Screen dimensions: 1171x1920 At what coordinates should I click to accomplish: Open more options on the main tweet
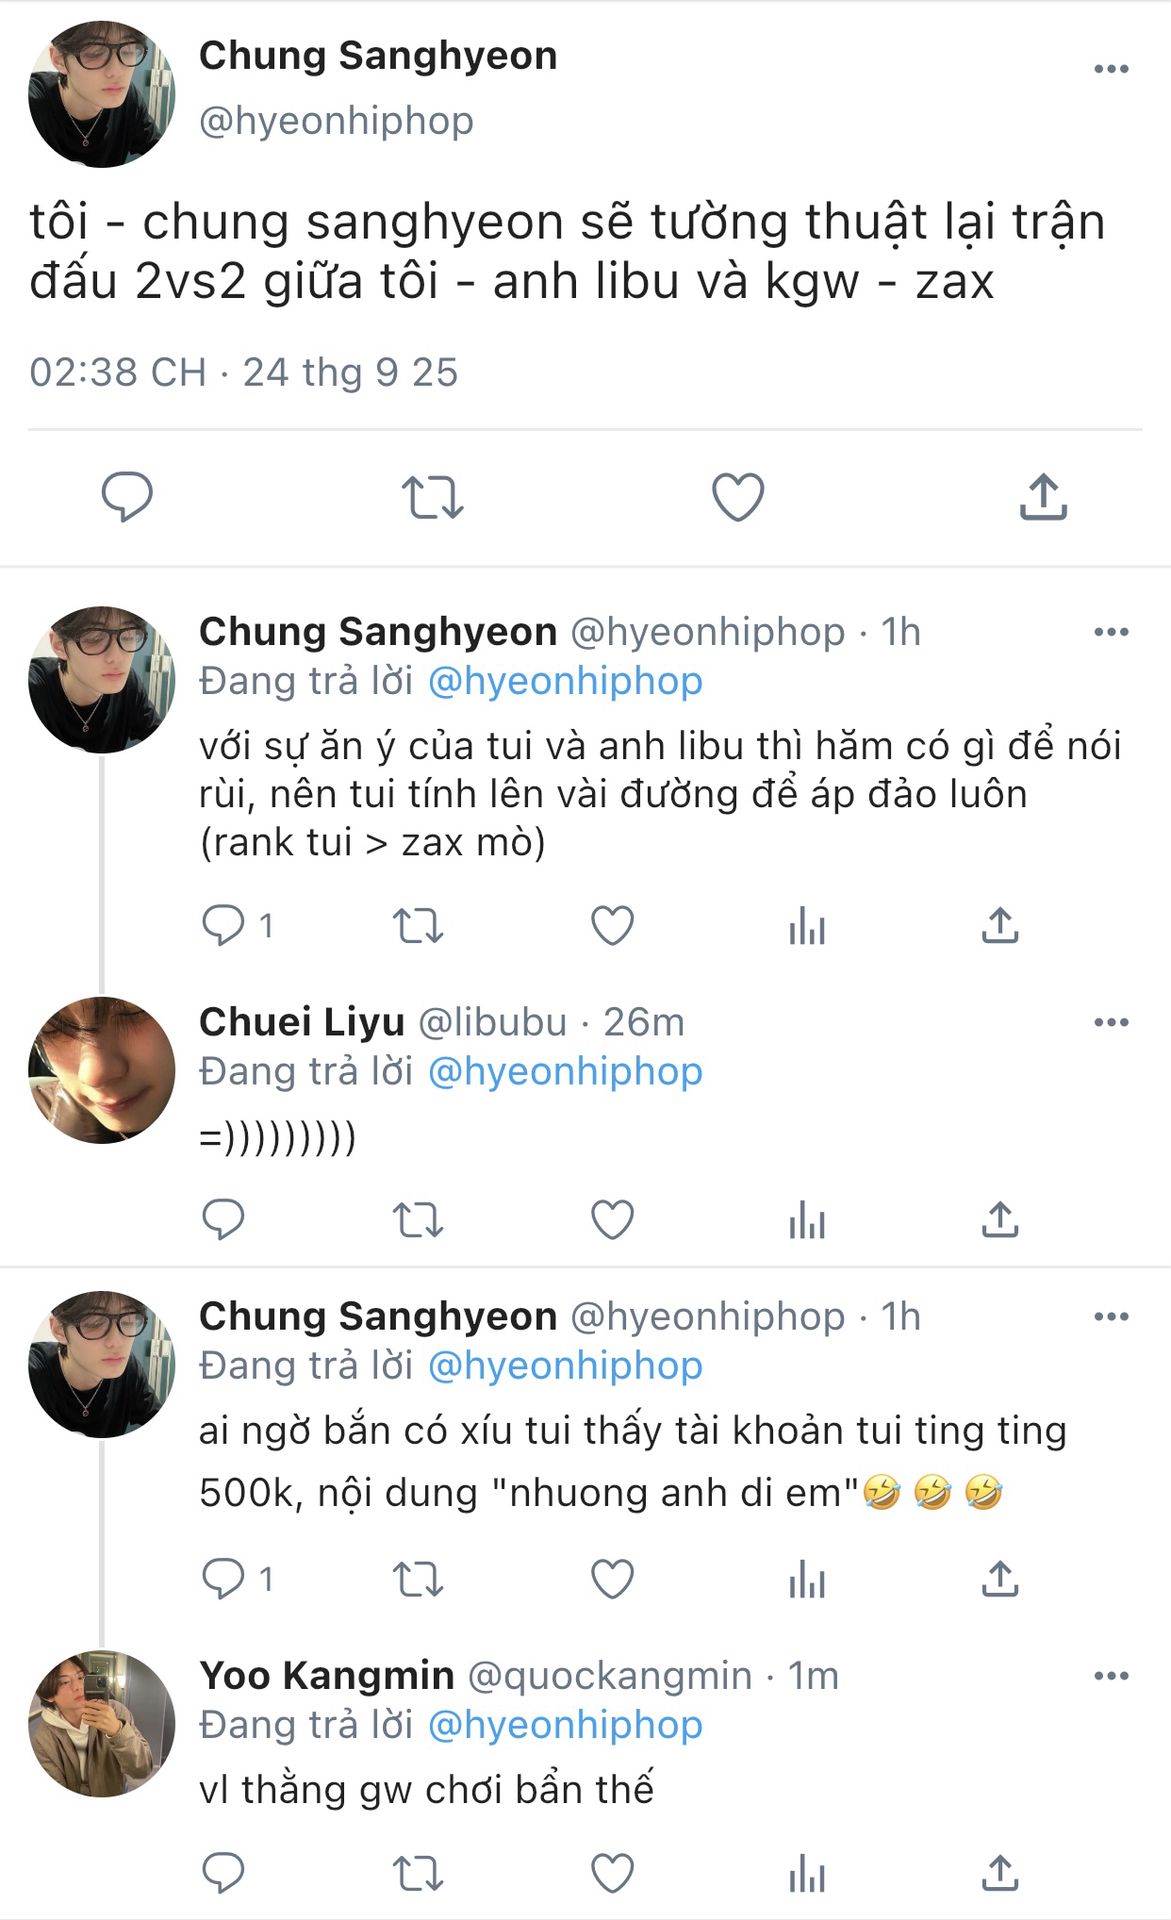[1111, 69]
